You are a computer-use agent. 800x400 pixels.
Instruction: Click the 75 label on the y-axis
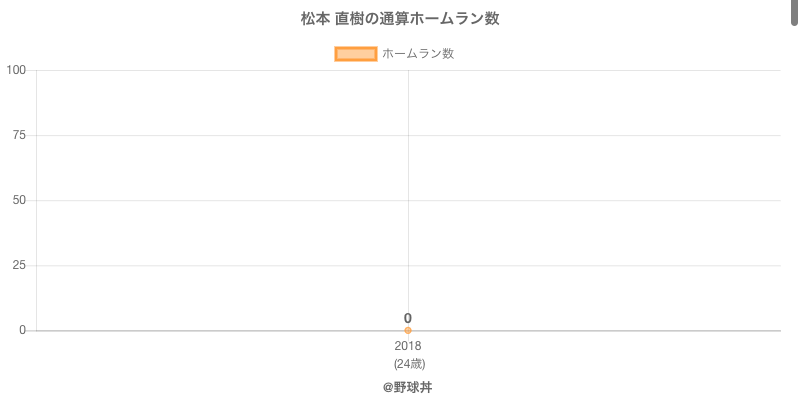coord(19,135)
